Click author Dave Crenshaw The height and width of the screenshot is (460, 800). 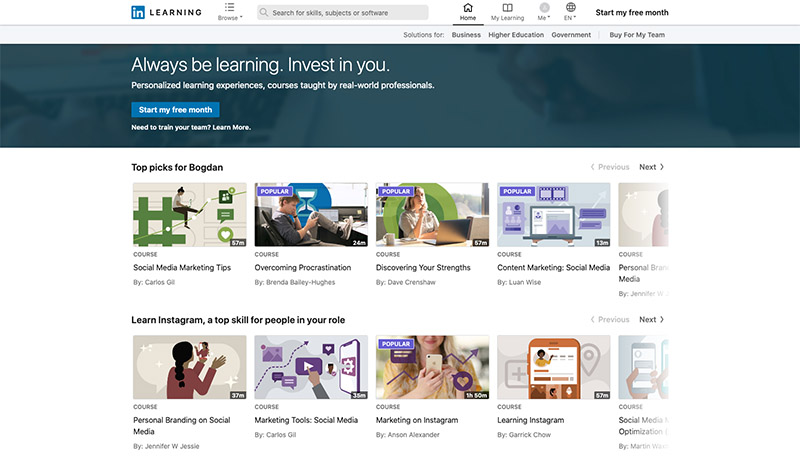point(411,282)
